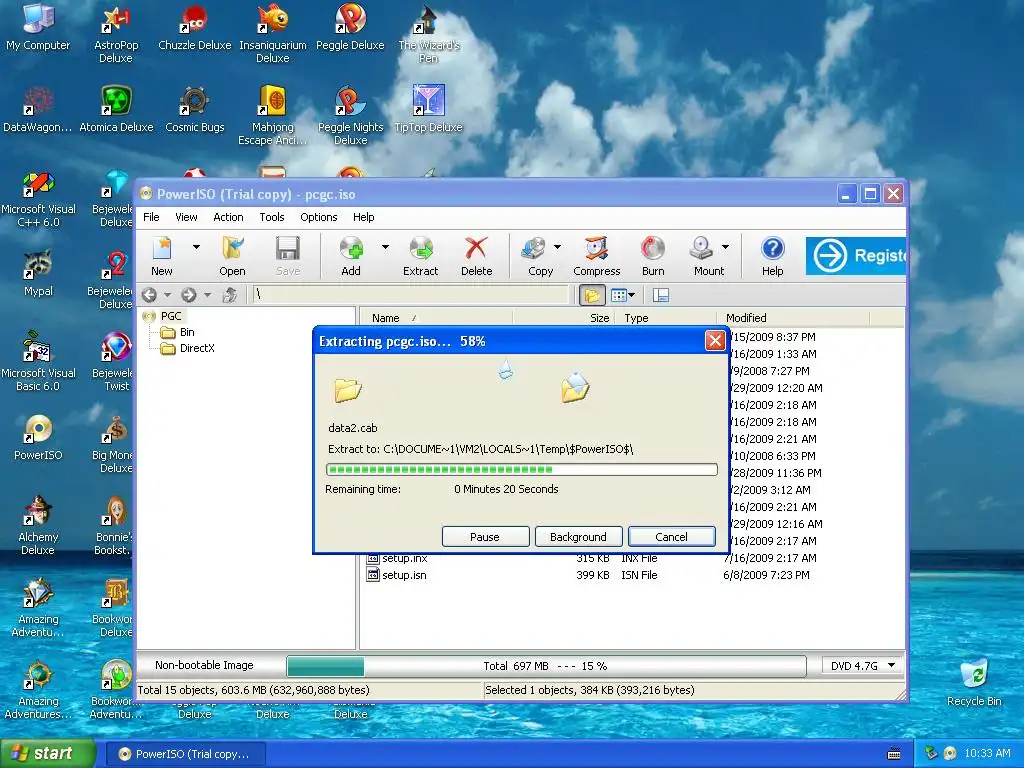Screen dimensions: 1024x768
Task: Click the Register banner button
Action: click(856, 255)
